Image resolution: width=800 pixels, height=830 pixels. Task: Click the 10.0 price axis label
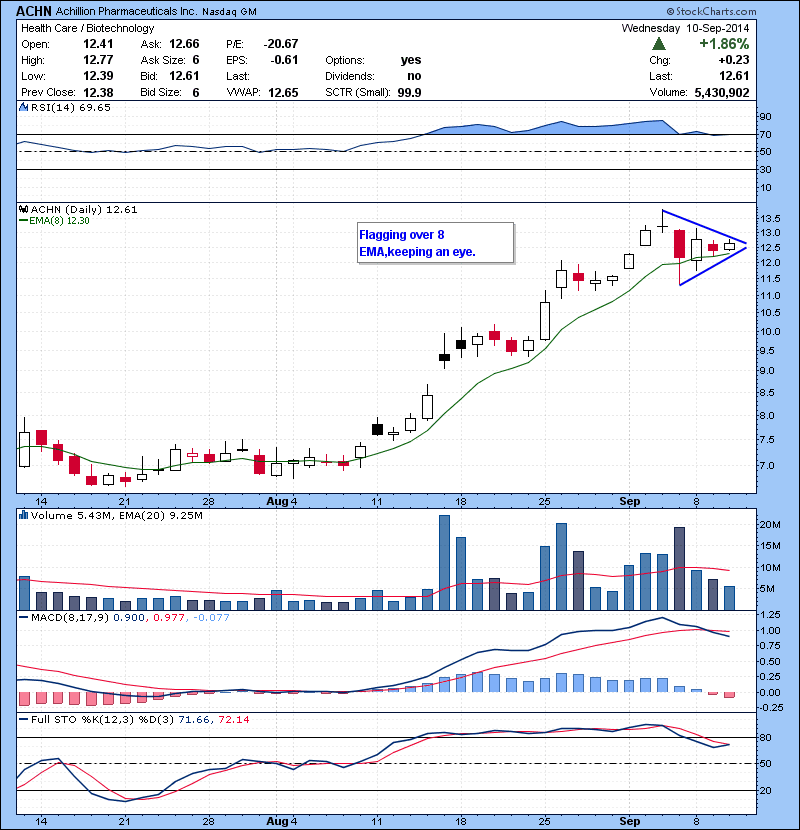770,331
